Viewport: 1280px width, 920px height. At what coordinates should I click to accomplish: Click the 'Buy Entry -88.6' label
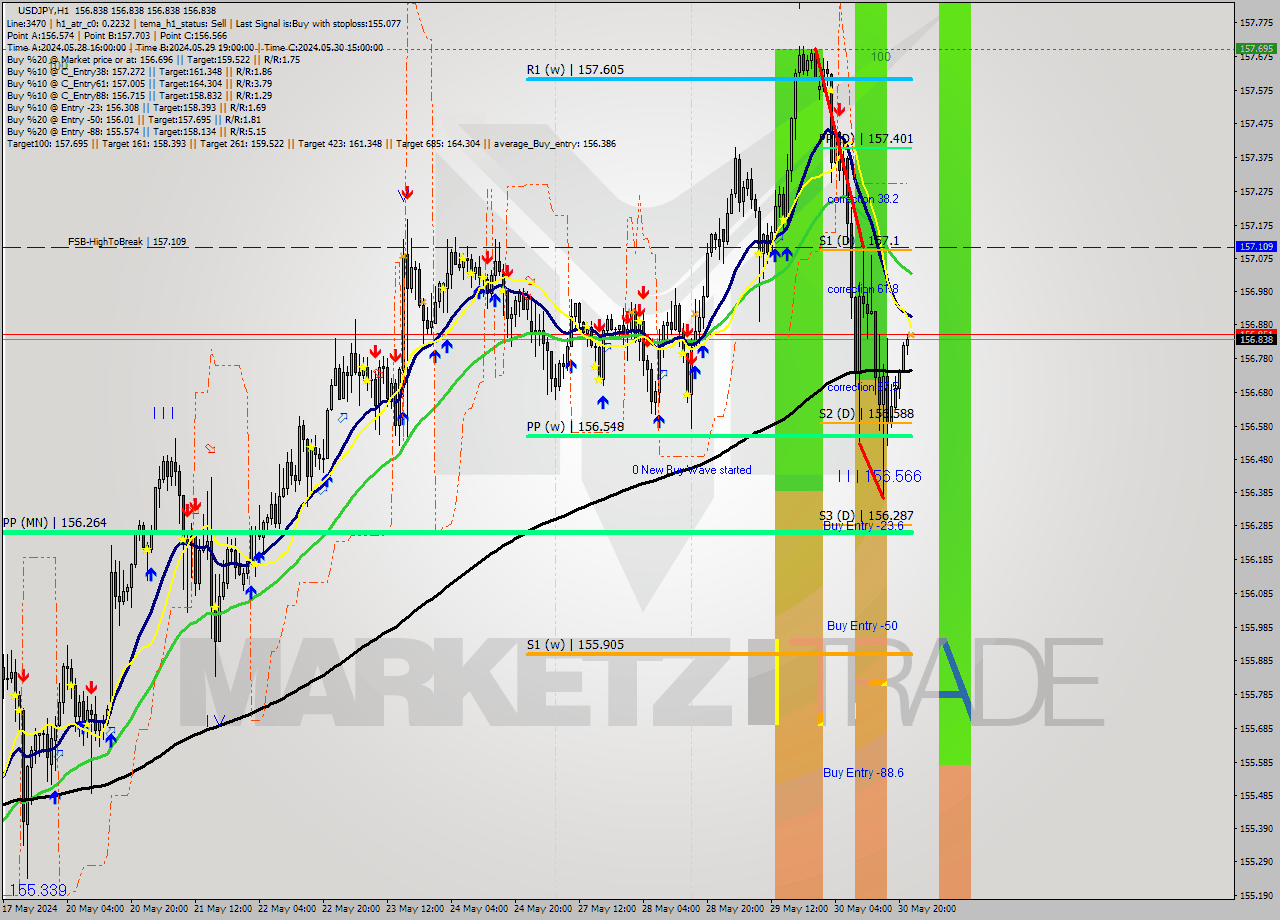tap(863, 773)
